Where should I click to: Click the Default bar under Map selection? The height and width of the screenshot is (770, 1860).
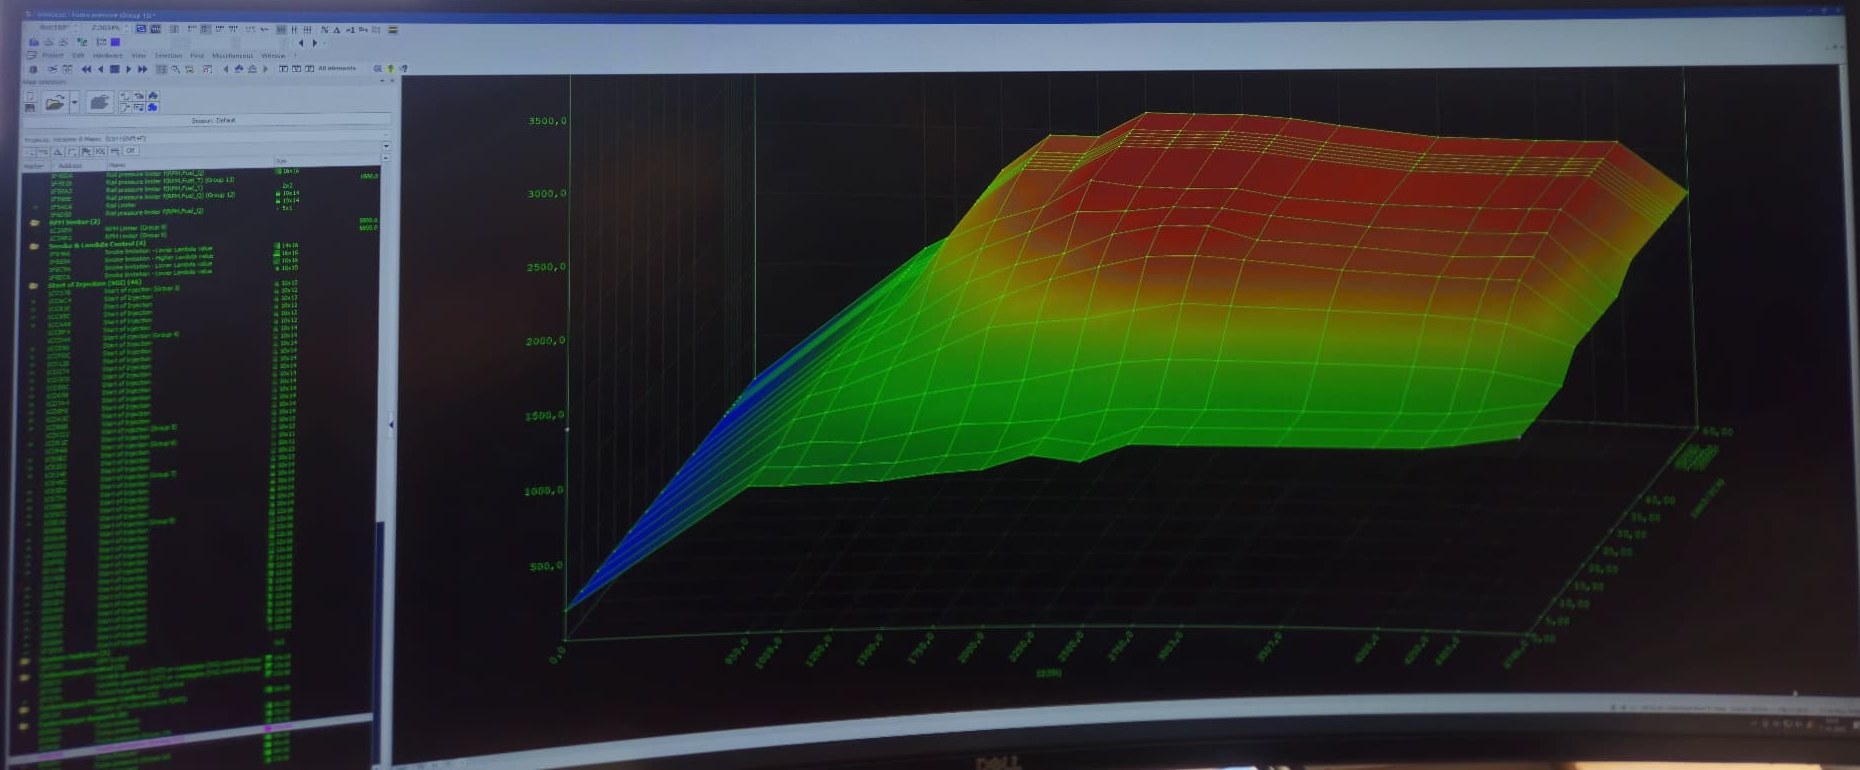click(207, 121)
